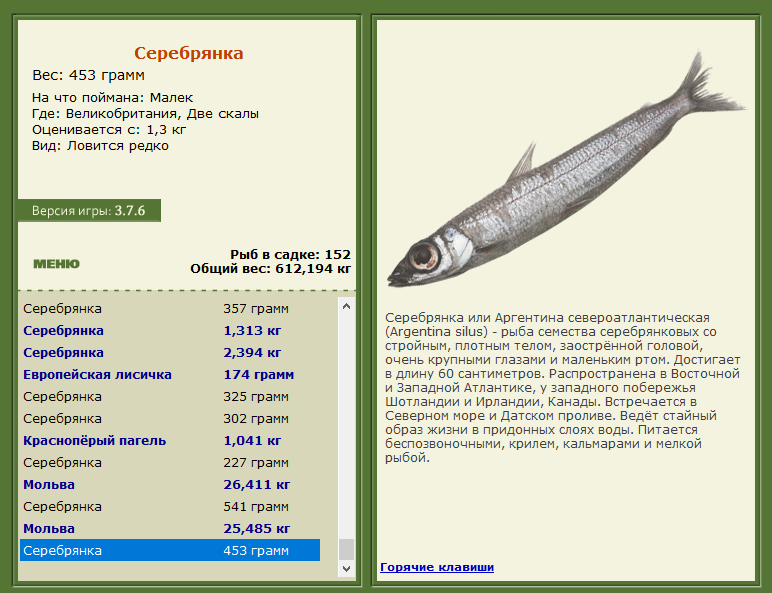Select the highlighted Серебрянка 453 грамм row
The width and height of the screenshot is (772, 593).
(x=170, y=550)
